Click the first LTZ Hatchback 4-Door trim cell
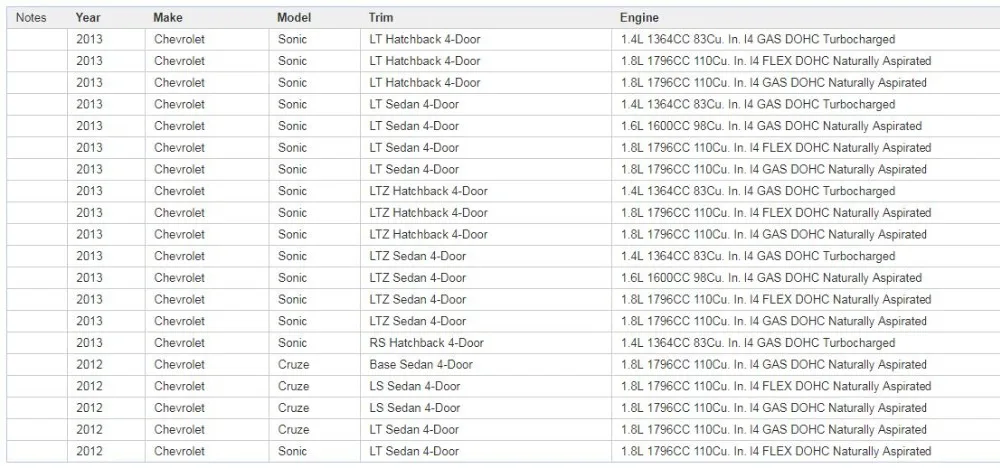The height and width of the screenshot is (468, 1000). point(485,191)
